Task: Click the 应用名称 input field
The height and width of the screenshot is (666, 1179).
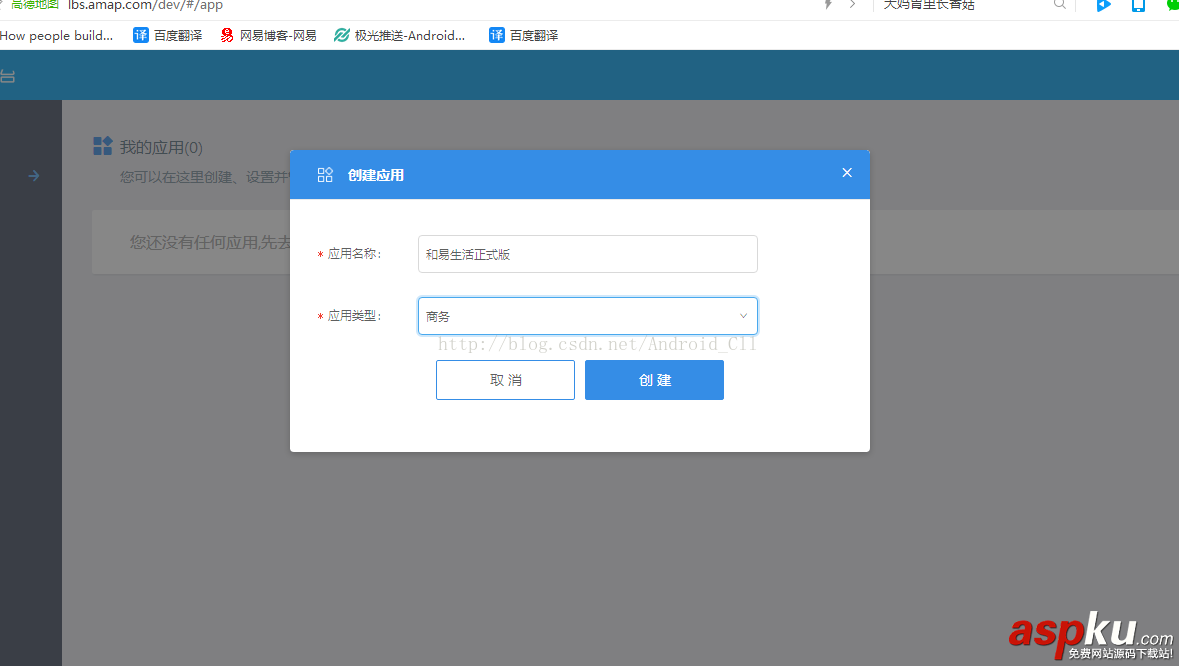Action: point(587,254)
